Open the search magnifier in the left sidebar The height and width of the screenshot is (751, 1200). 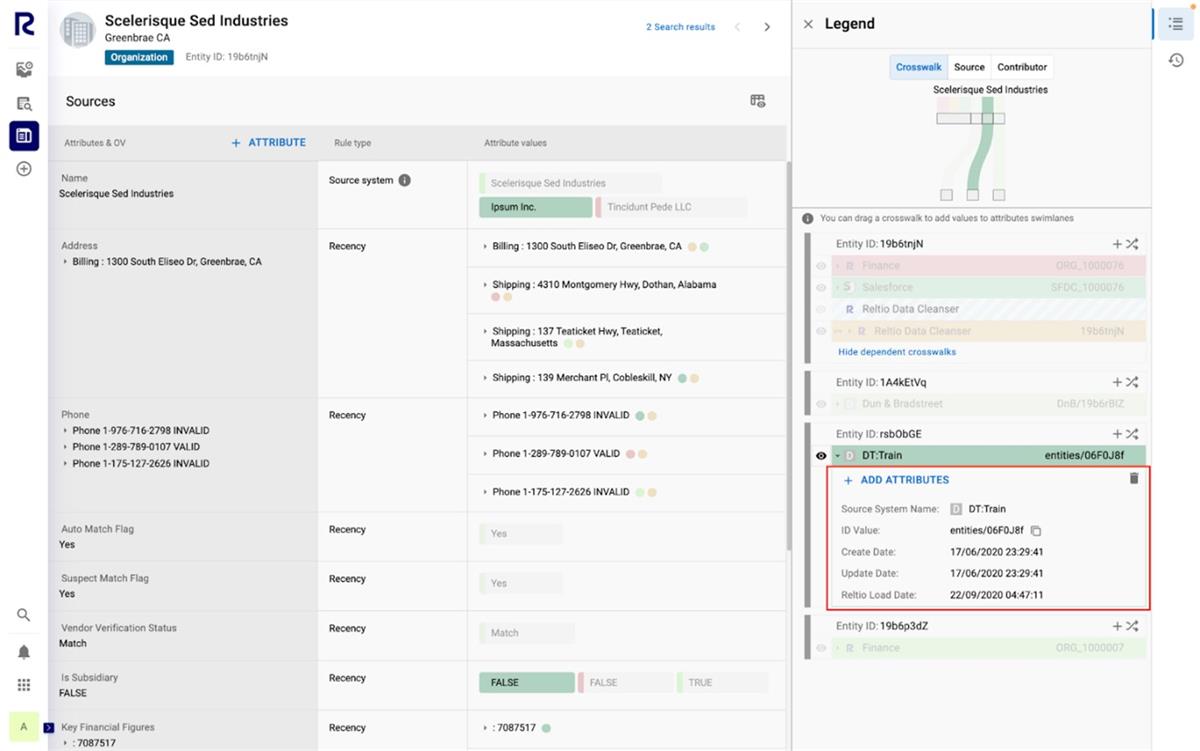[x=24, y=614]
